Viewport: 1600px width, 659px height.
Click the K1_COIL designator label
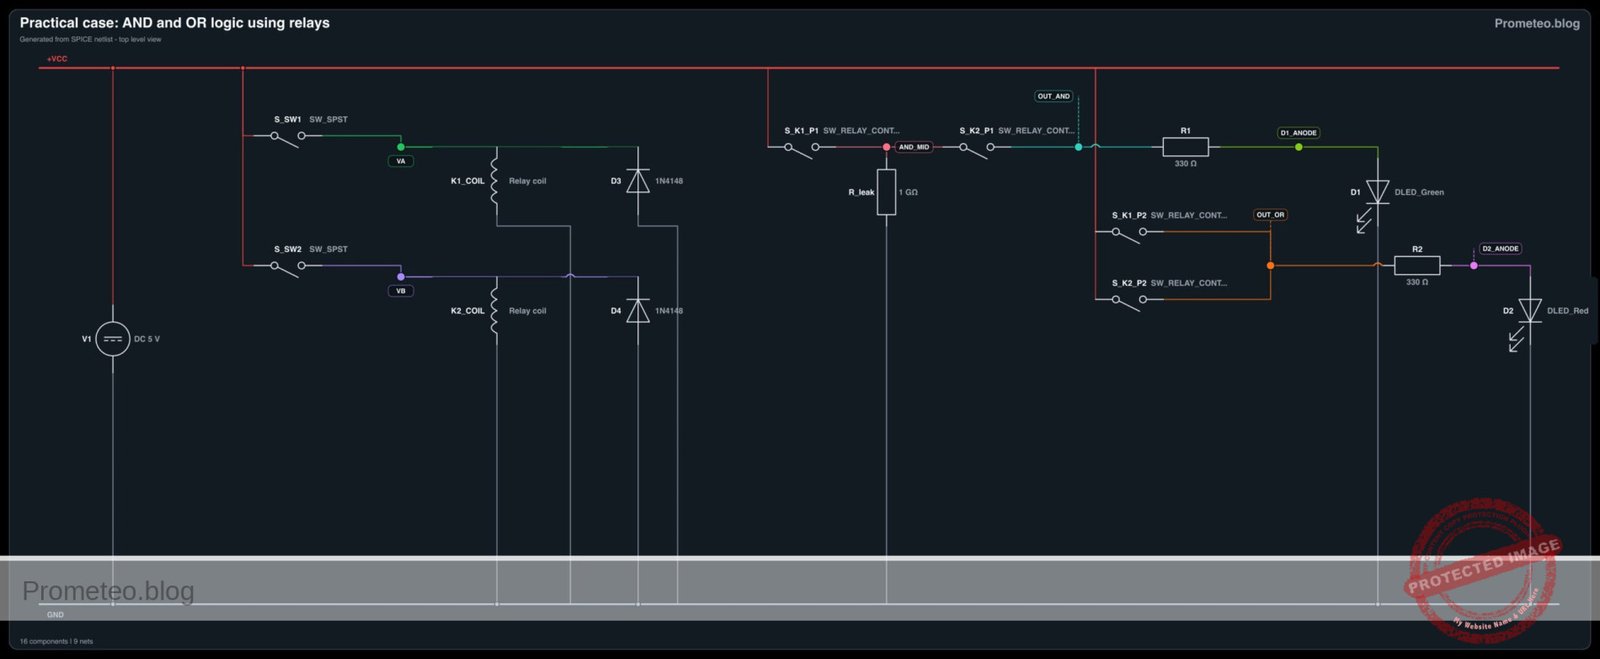click(467, 181)
